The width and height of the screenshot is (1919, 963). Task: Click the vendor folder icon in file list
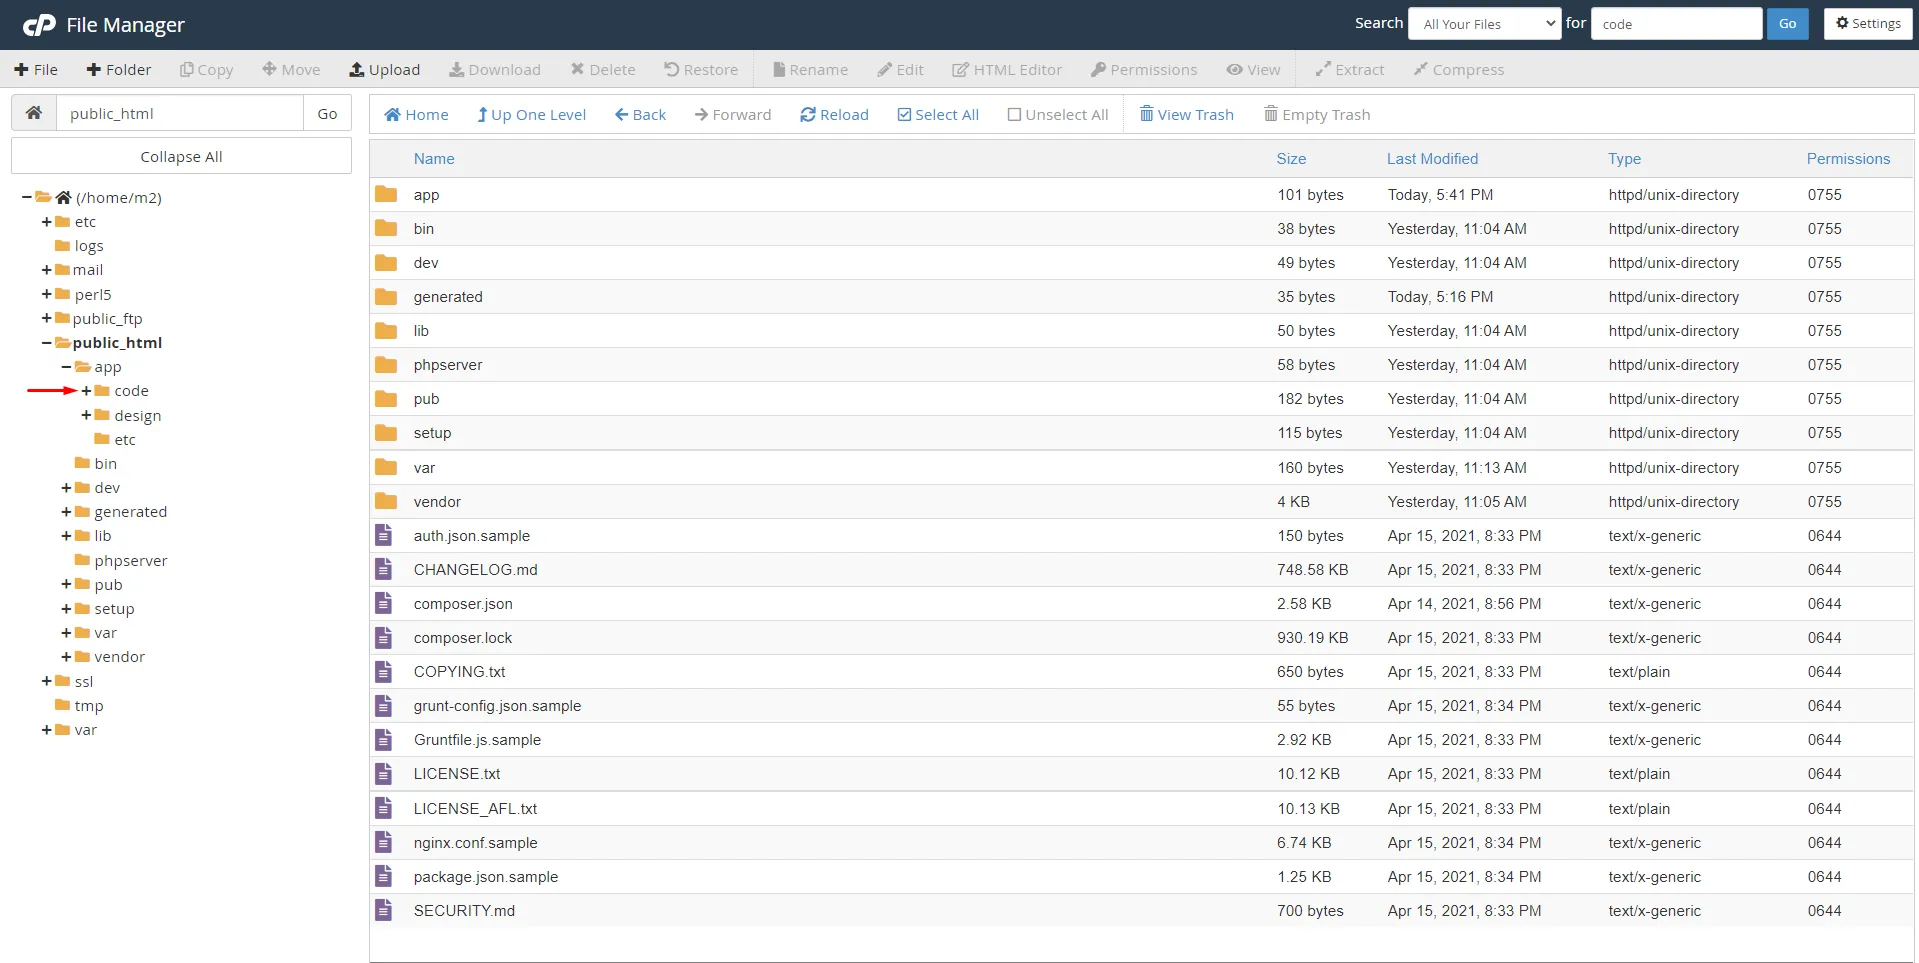click(x=386, y=502)
